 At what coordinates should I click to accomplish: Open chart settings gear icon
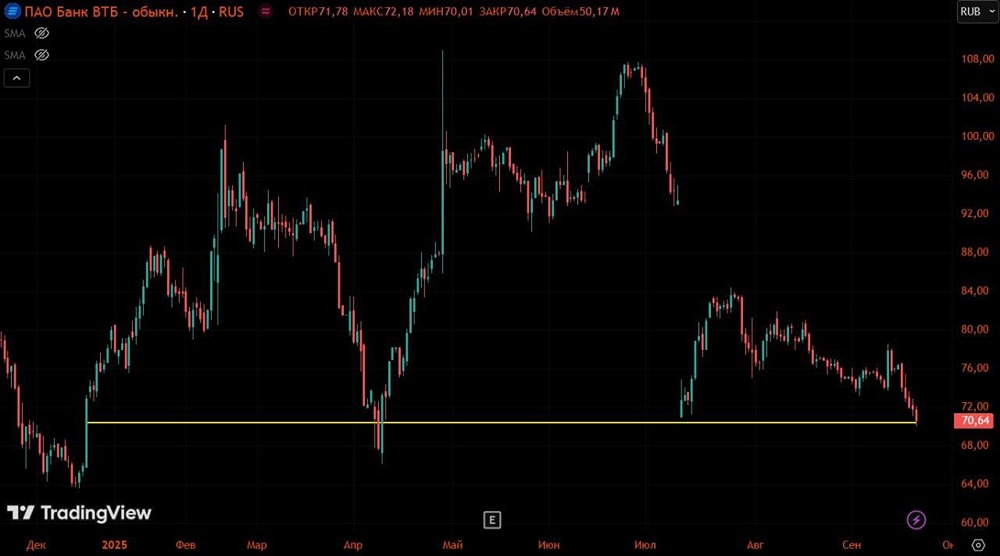tap(978, 545)
